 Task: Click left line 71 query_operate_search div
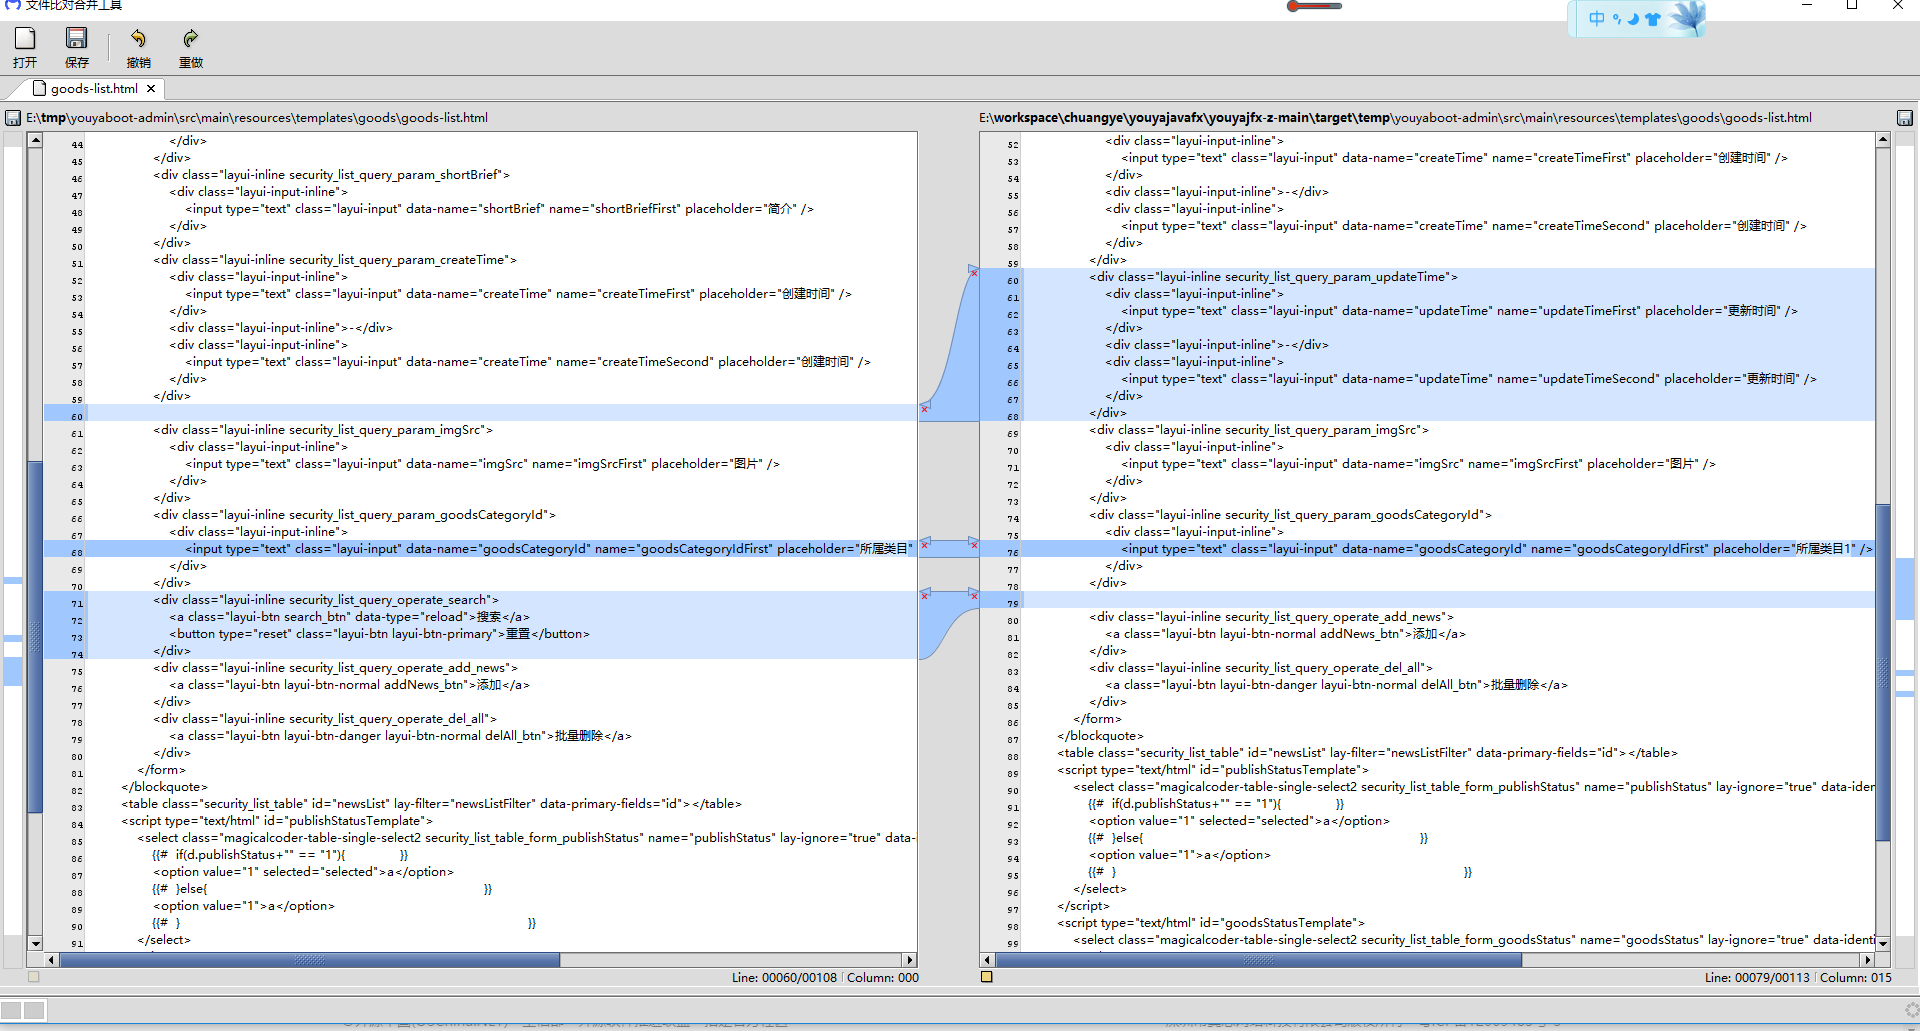(326, 600)
